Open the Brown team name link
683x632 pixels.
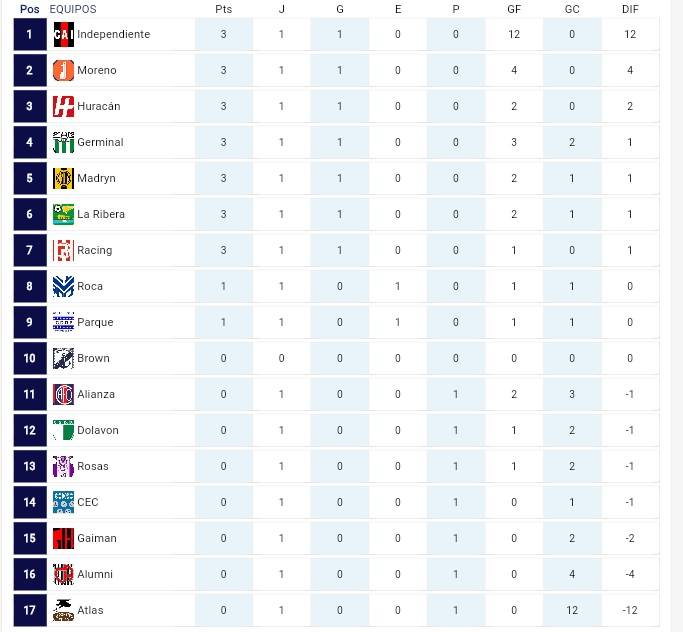click(93, 358)
